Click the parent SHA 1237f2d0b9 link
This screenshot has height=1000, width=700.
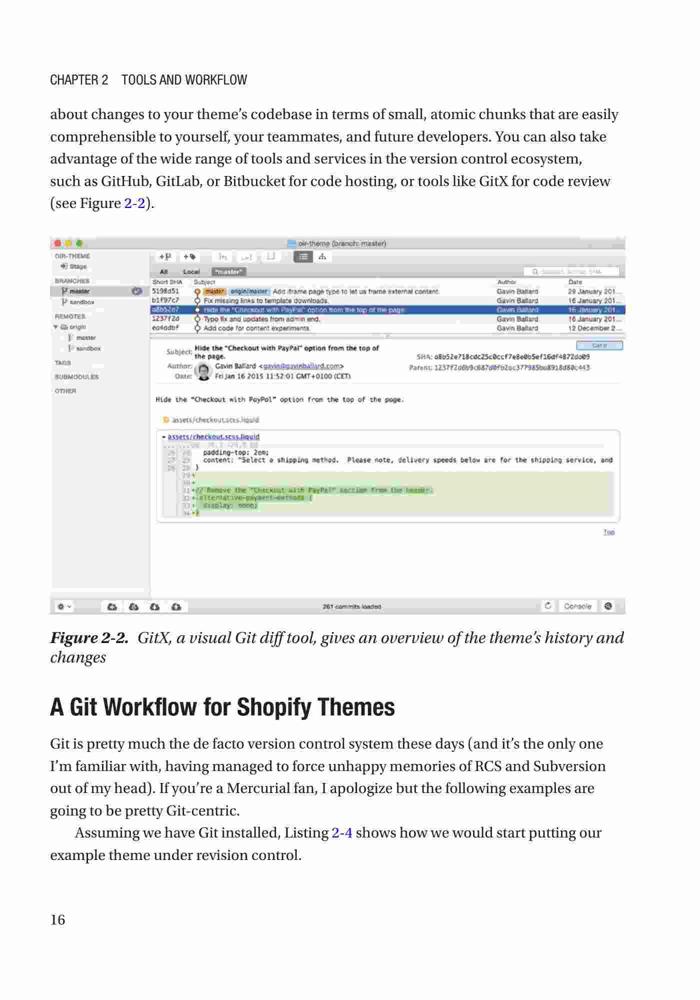pyautogui.click(x=512, y=367)
